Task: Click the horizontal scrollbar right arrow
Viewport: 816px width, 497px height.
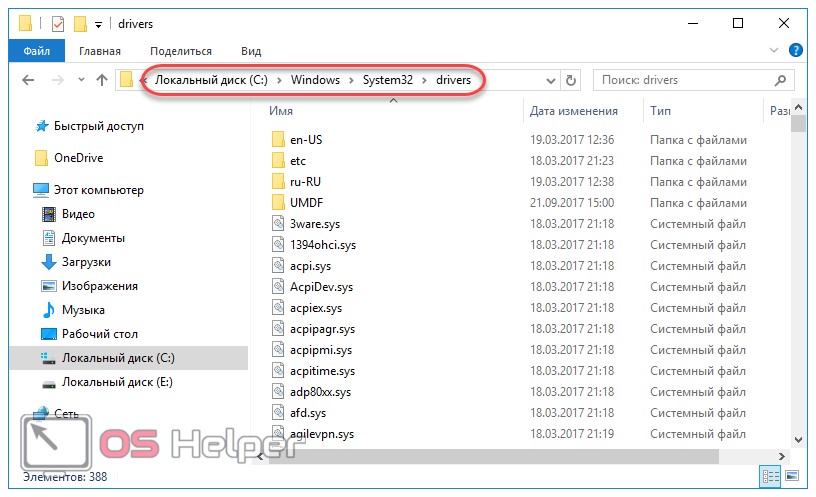Action: [782, 456]
